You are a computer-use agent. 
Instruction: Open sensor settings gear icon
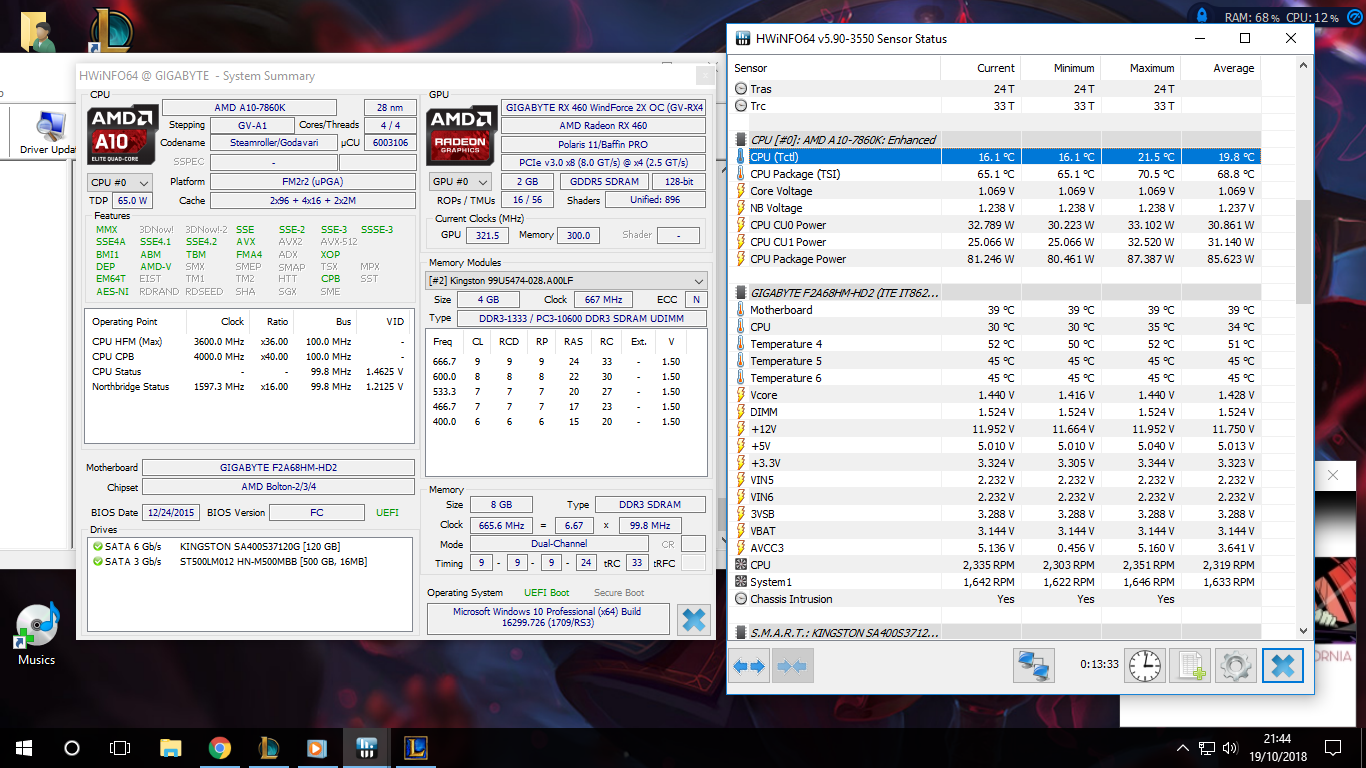coord(1236,665)
